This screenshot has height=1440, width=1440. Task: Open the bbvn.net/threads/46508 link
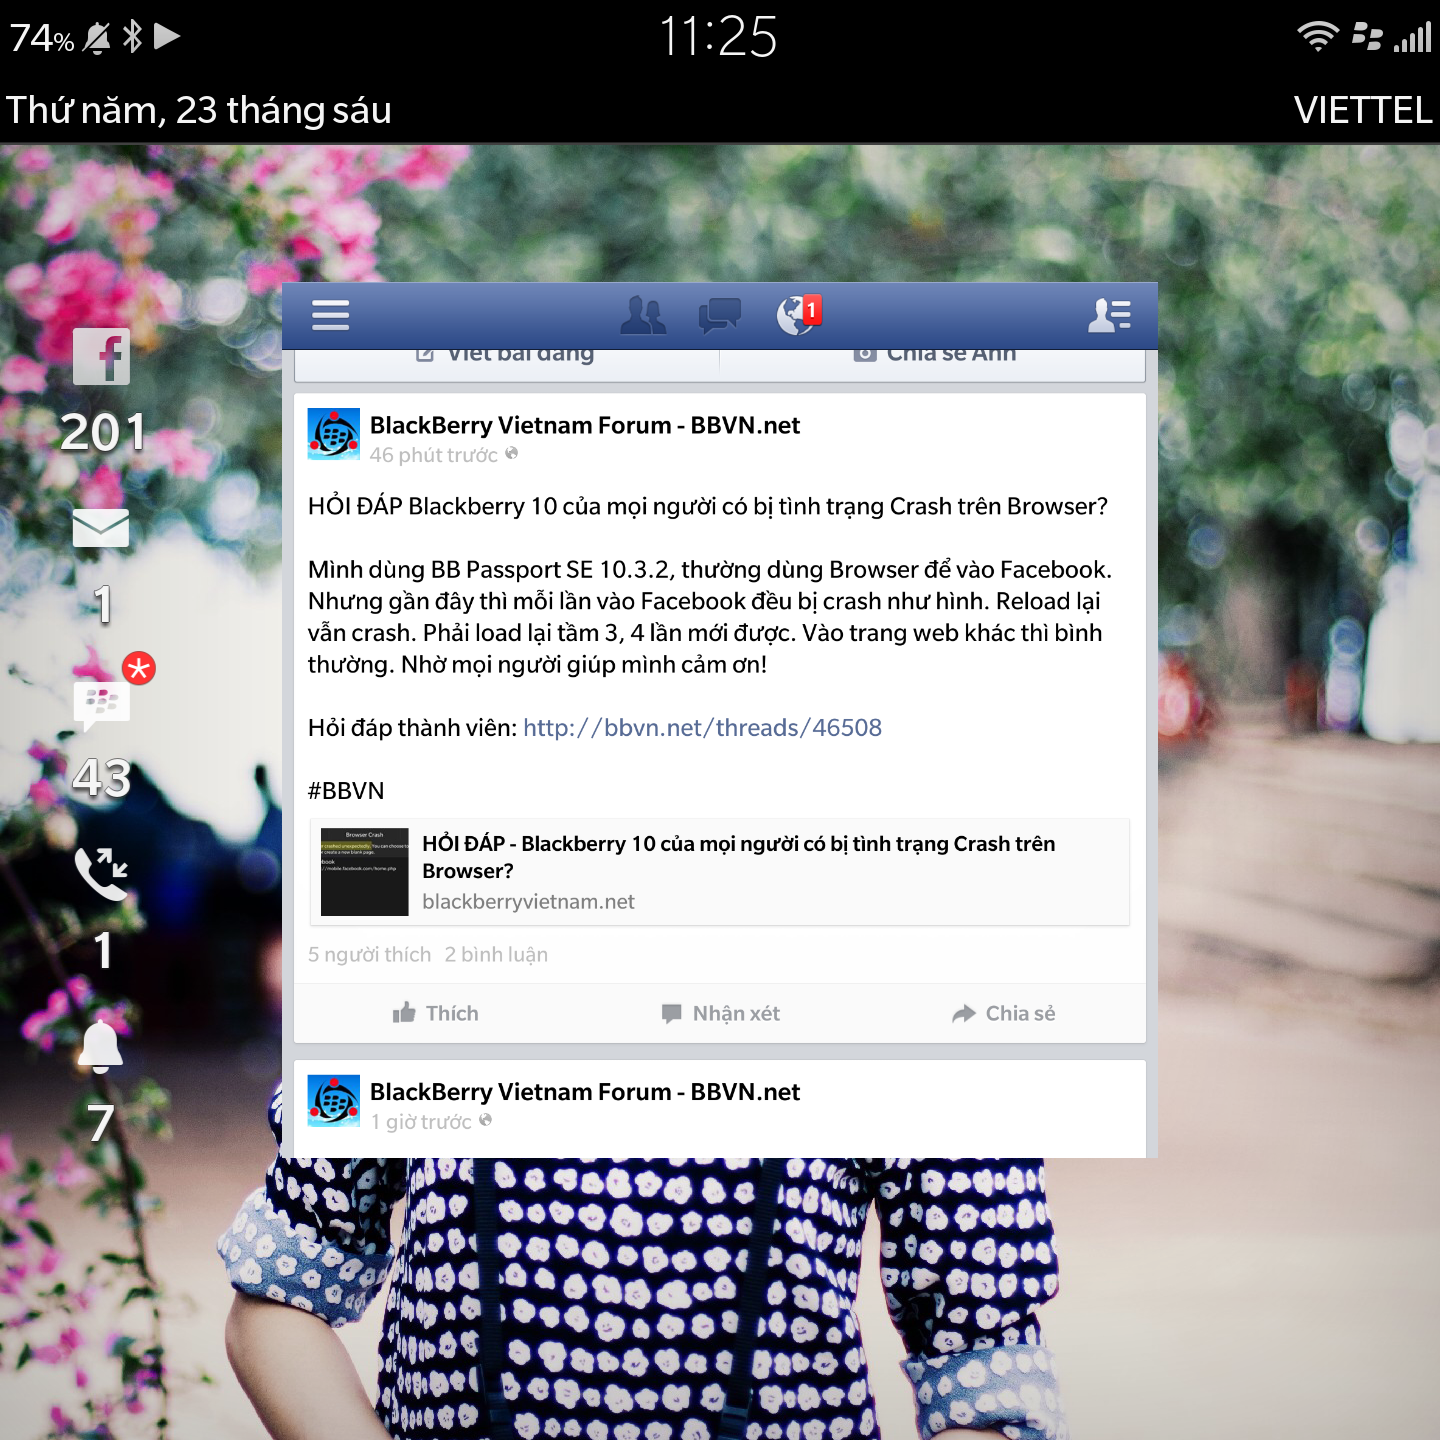click(702, 727)
